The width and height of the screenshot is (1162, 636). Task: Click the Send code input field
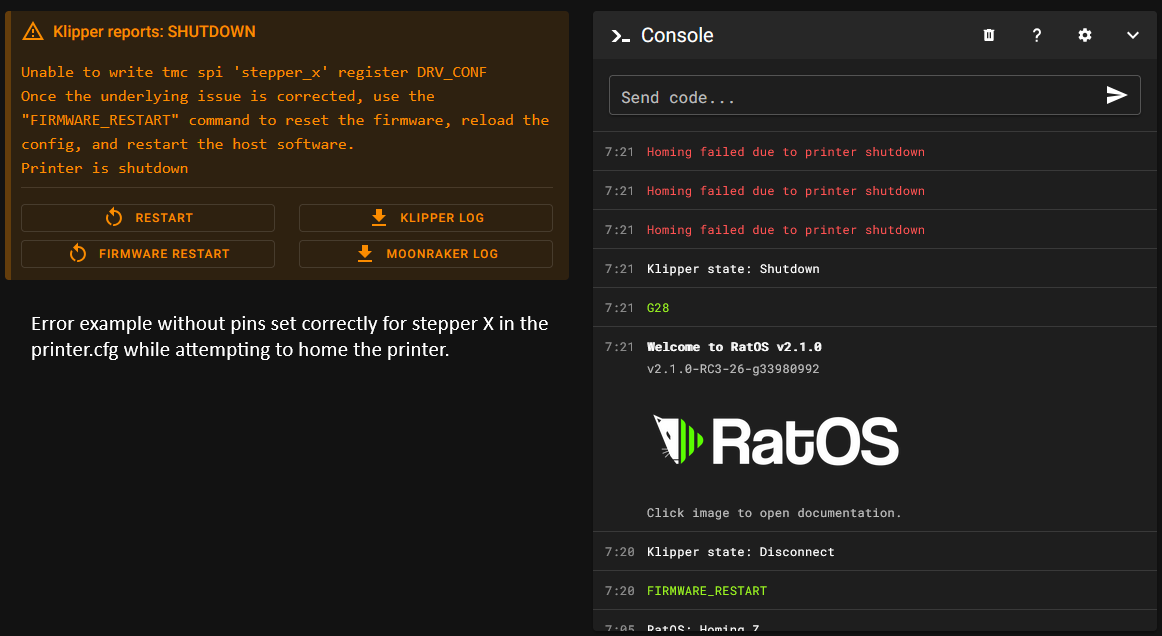[874, 95]
